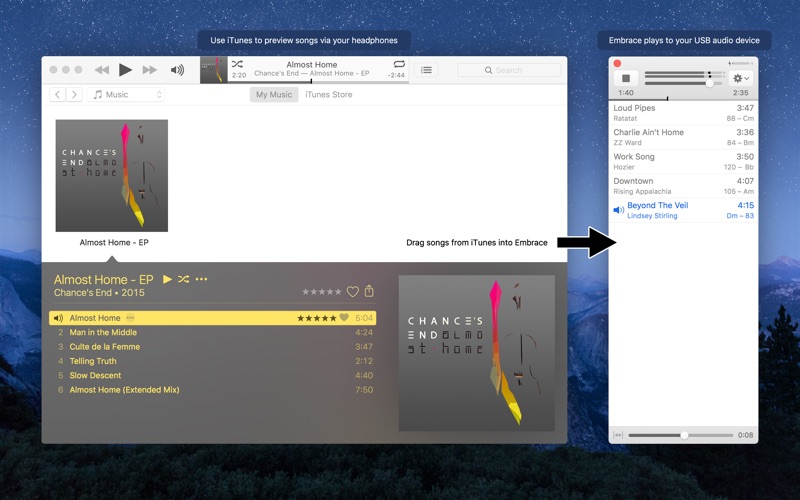The width and height of the screenshot is (800, 500).
Task: Select track Man in the Middle
Action: [x=212, y=332]
